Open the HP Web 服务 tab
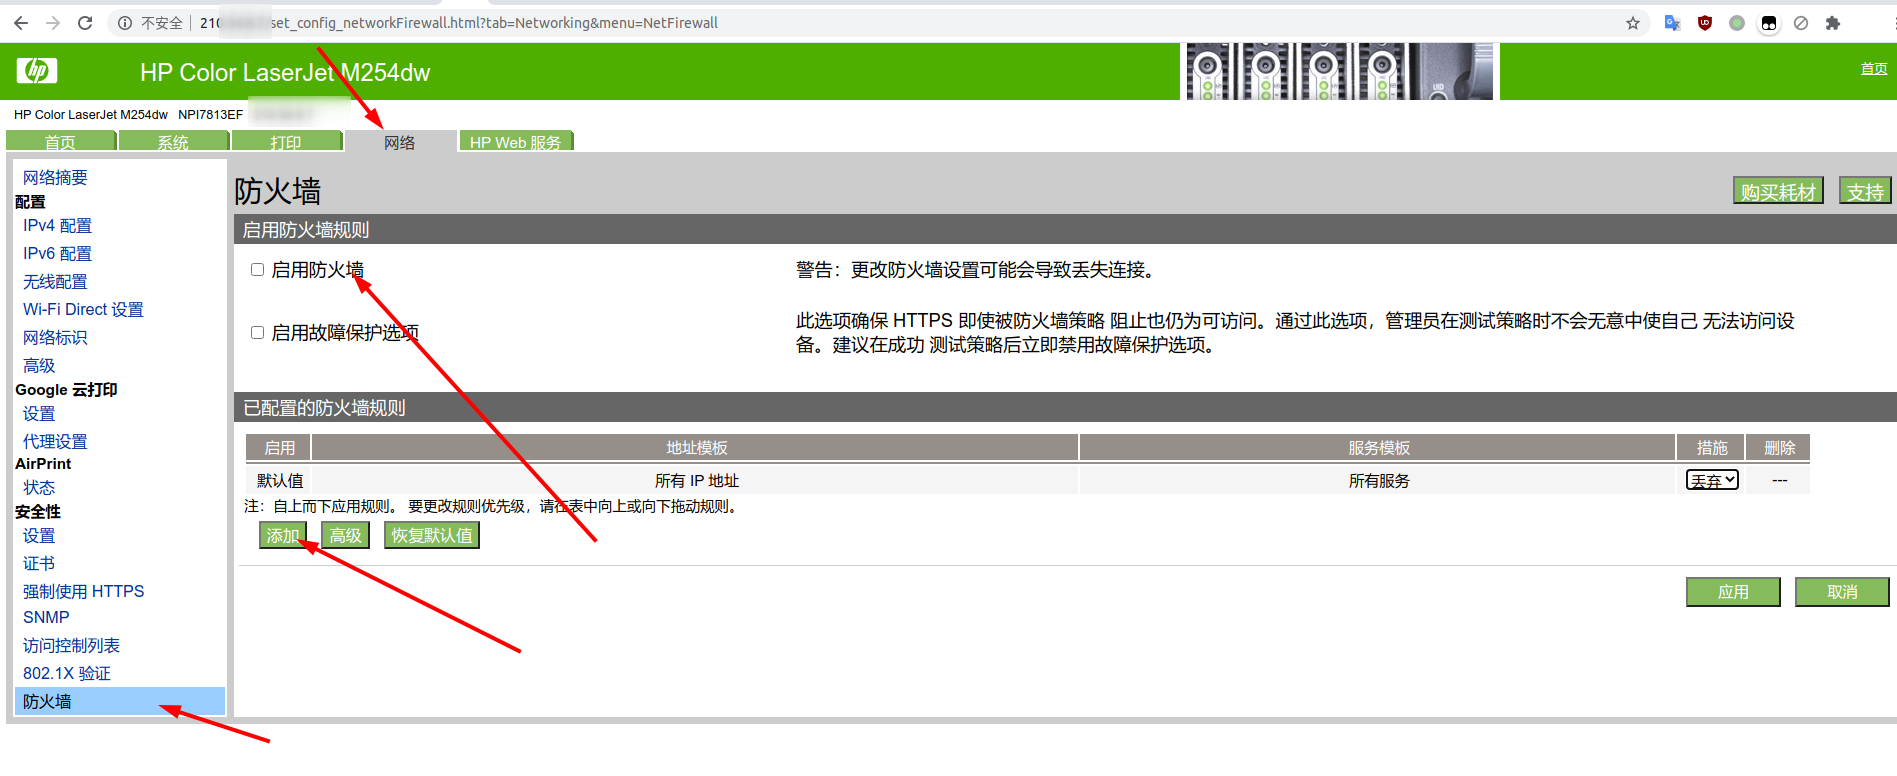Viewport: 1897px width, 776px height. [x=515, y=142]
